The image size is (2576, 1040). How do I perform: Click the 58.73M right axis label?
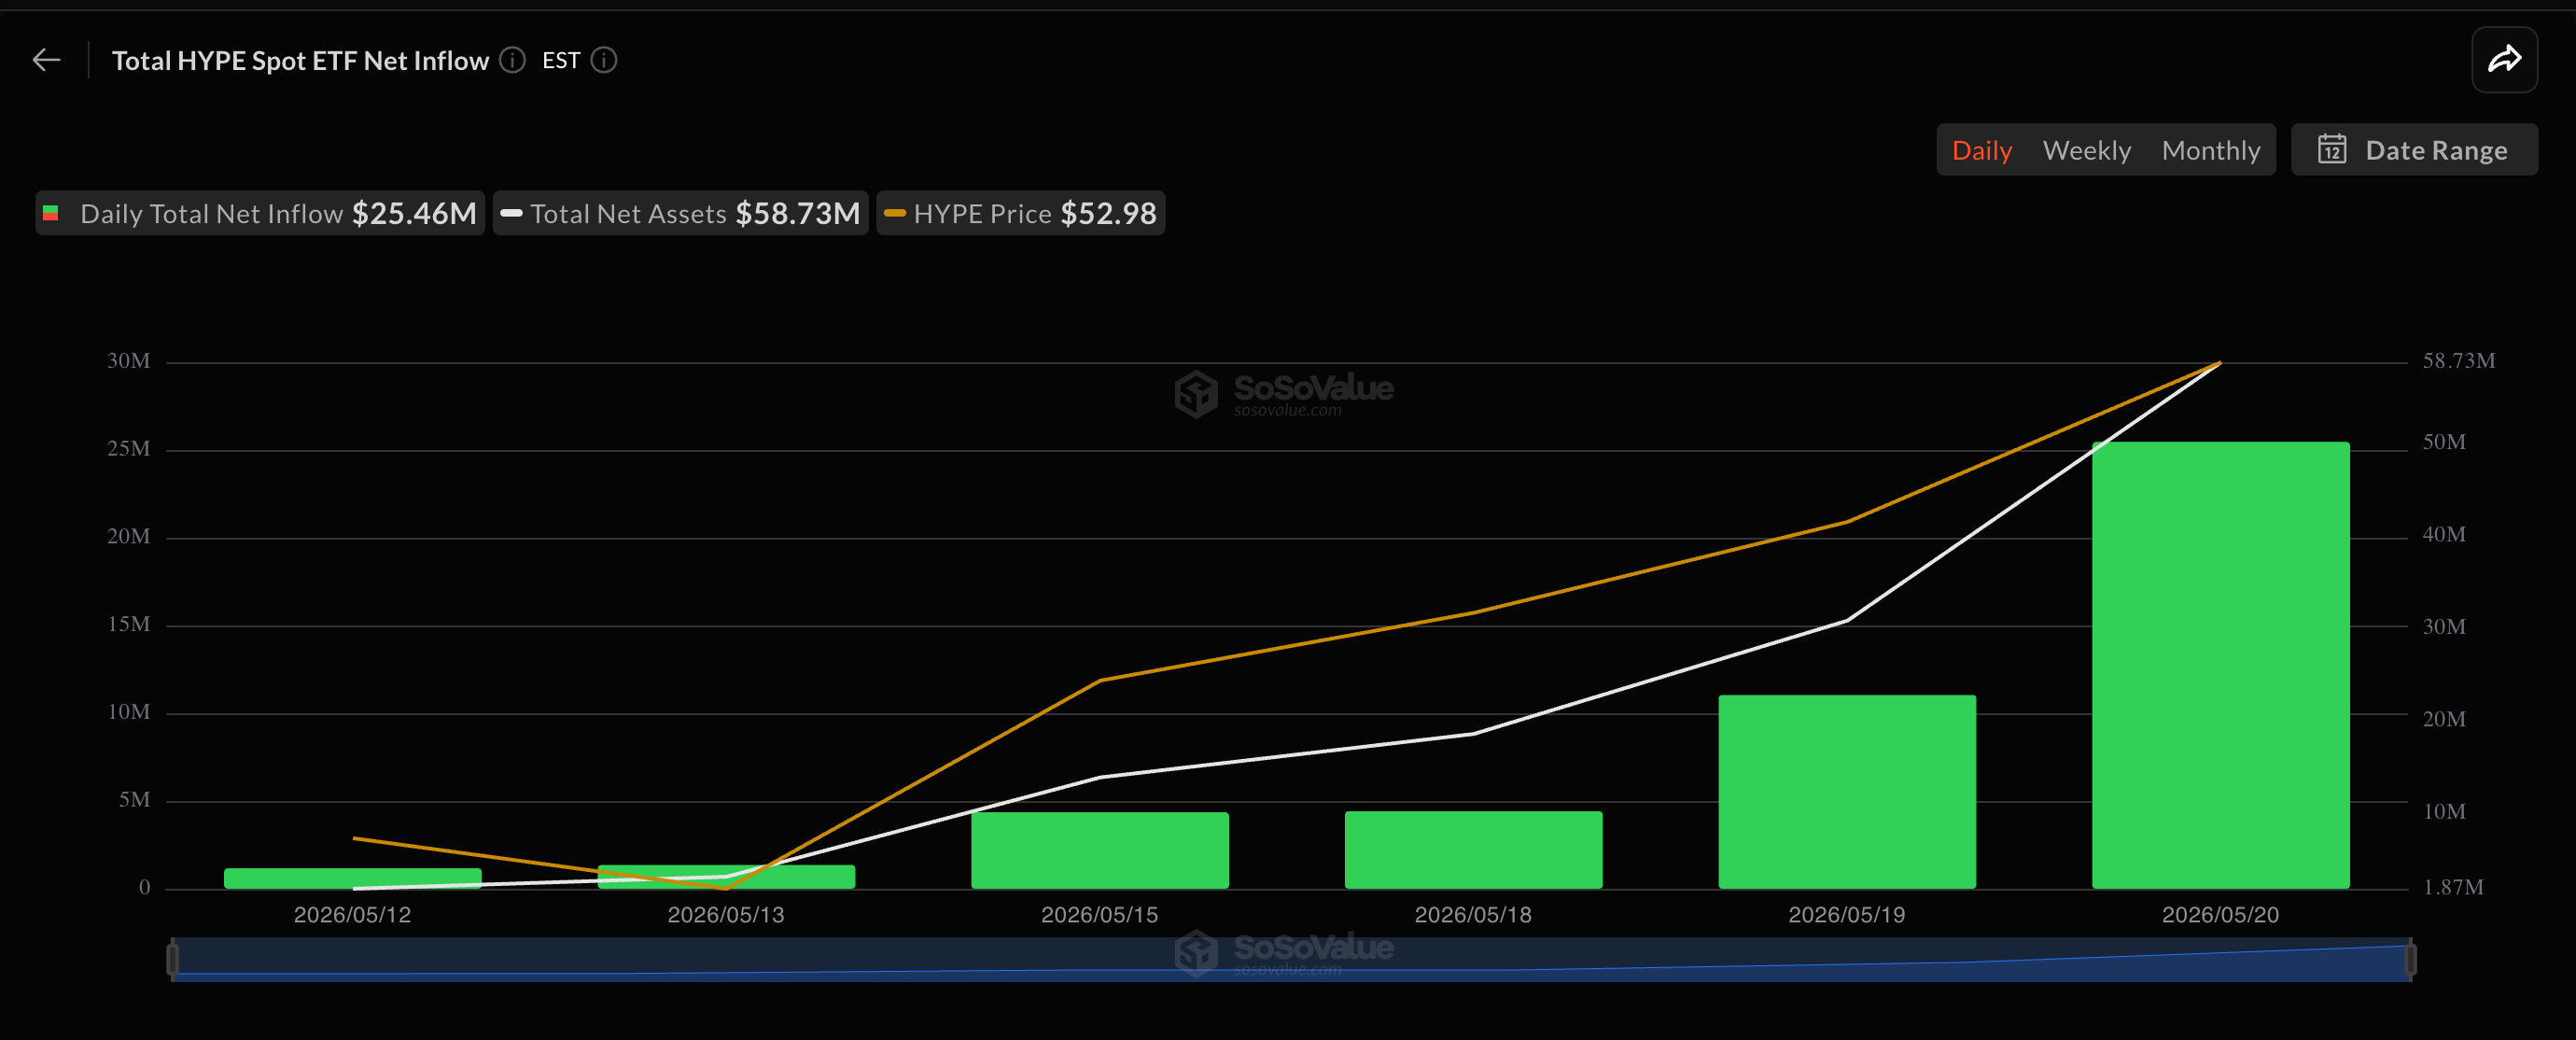(x=2458, y=361)
